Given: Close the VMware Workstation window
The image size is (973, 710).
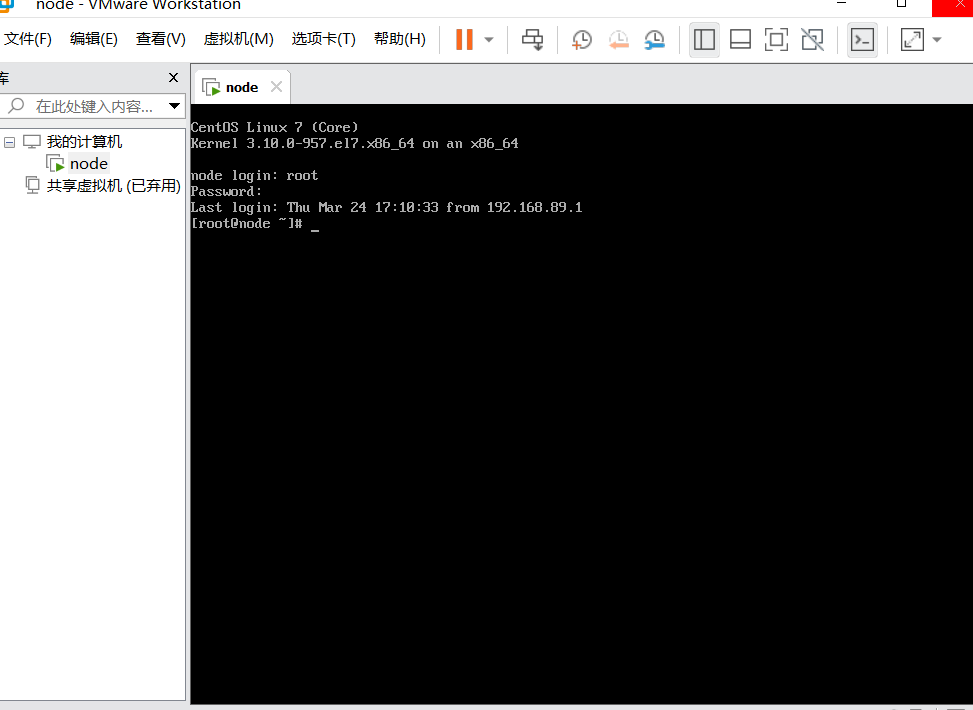Looking at the screenshot, I should (x=959, y=4).
